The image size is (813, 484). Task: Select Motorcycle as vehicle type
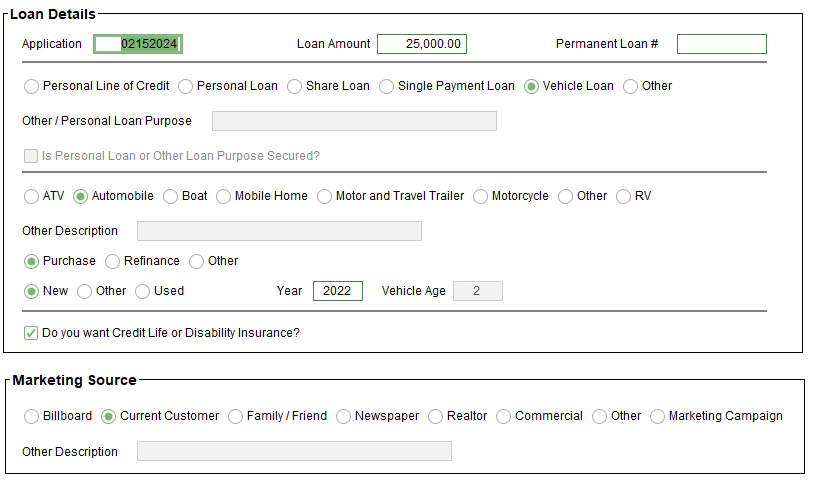(x=481, y=196)
